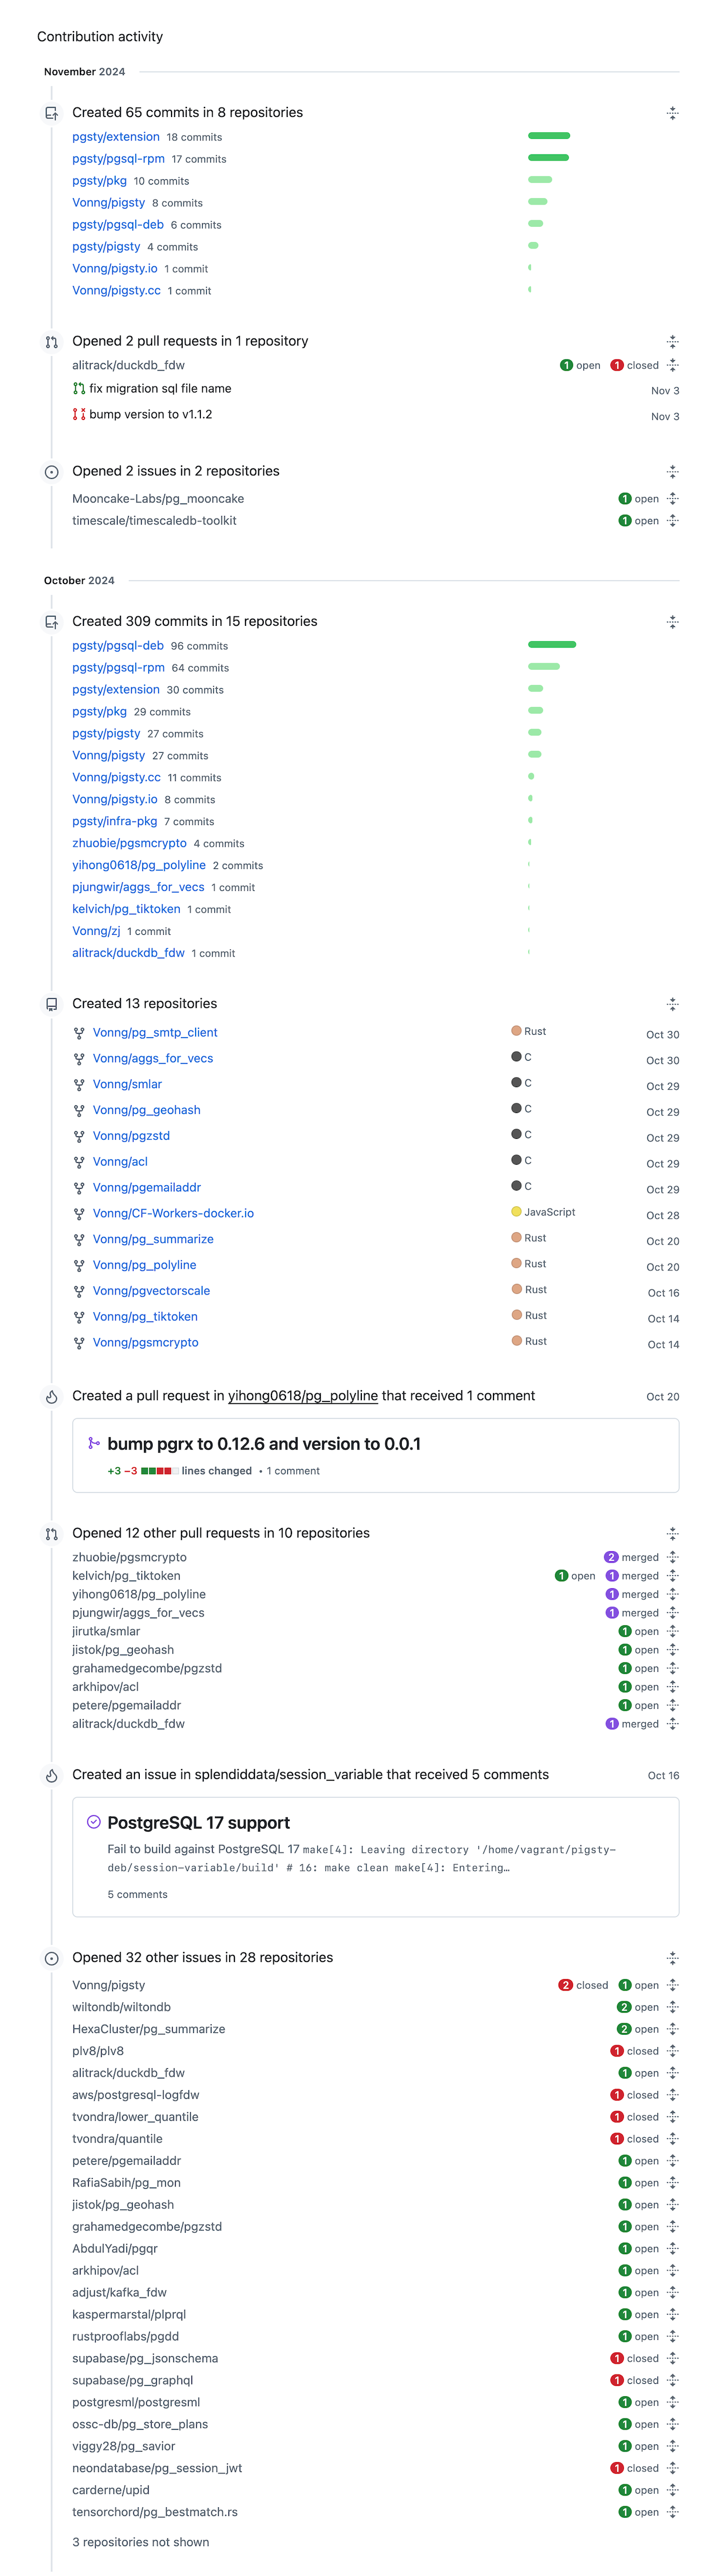Open the bump pgrx to 0.12.6 pull request
705x2576 pixels.
pyautogui.click(x=264, y=1444)
